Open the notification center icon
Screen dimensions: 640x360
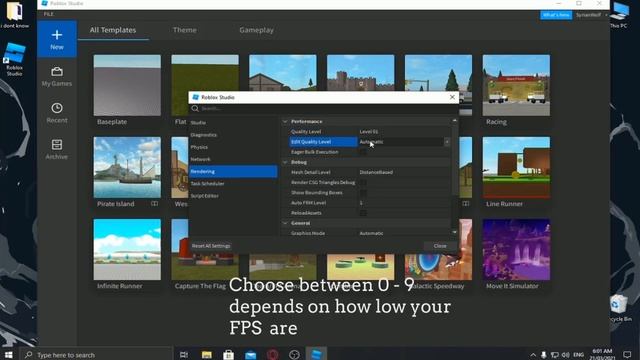point(627,355)
